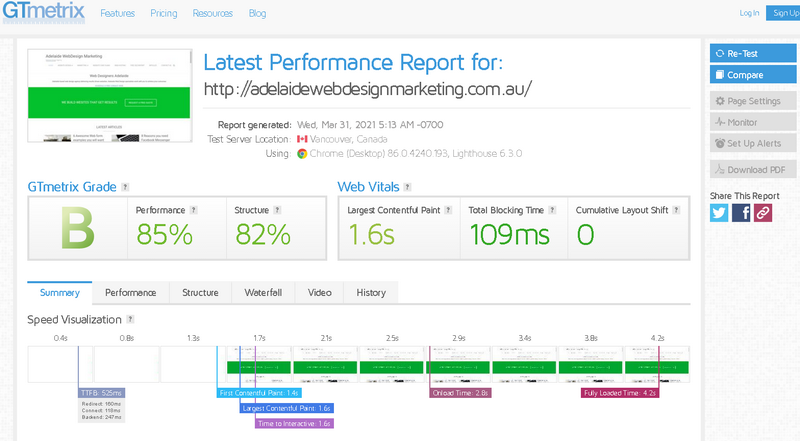
Task: Click the Sign Up button
Action: [x=783, y=13]
